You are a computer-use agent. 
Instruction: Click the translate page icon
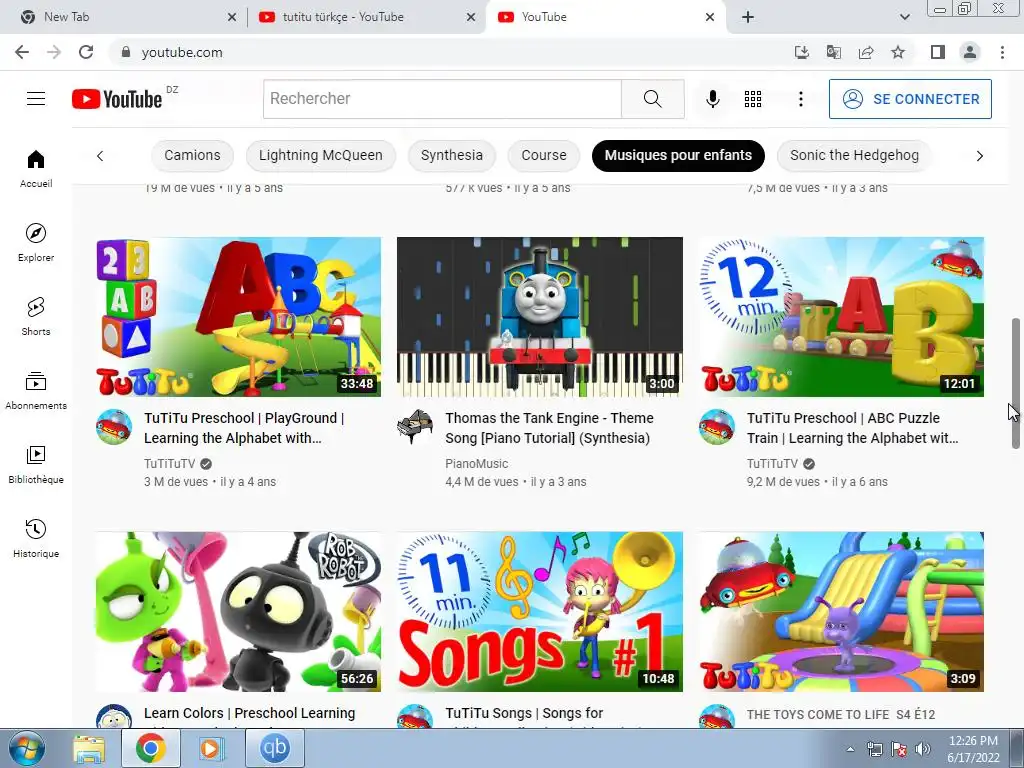coord(833,52)
